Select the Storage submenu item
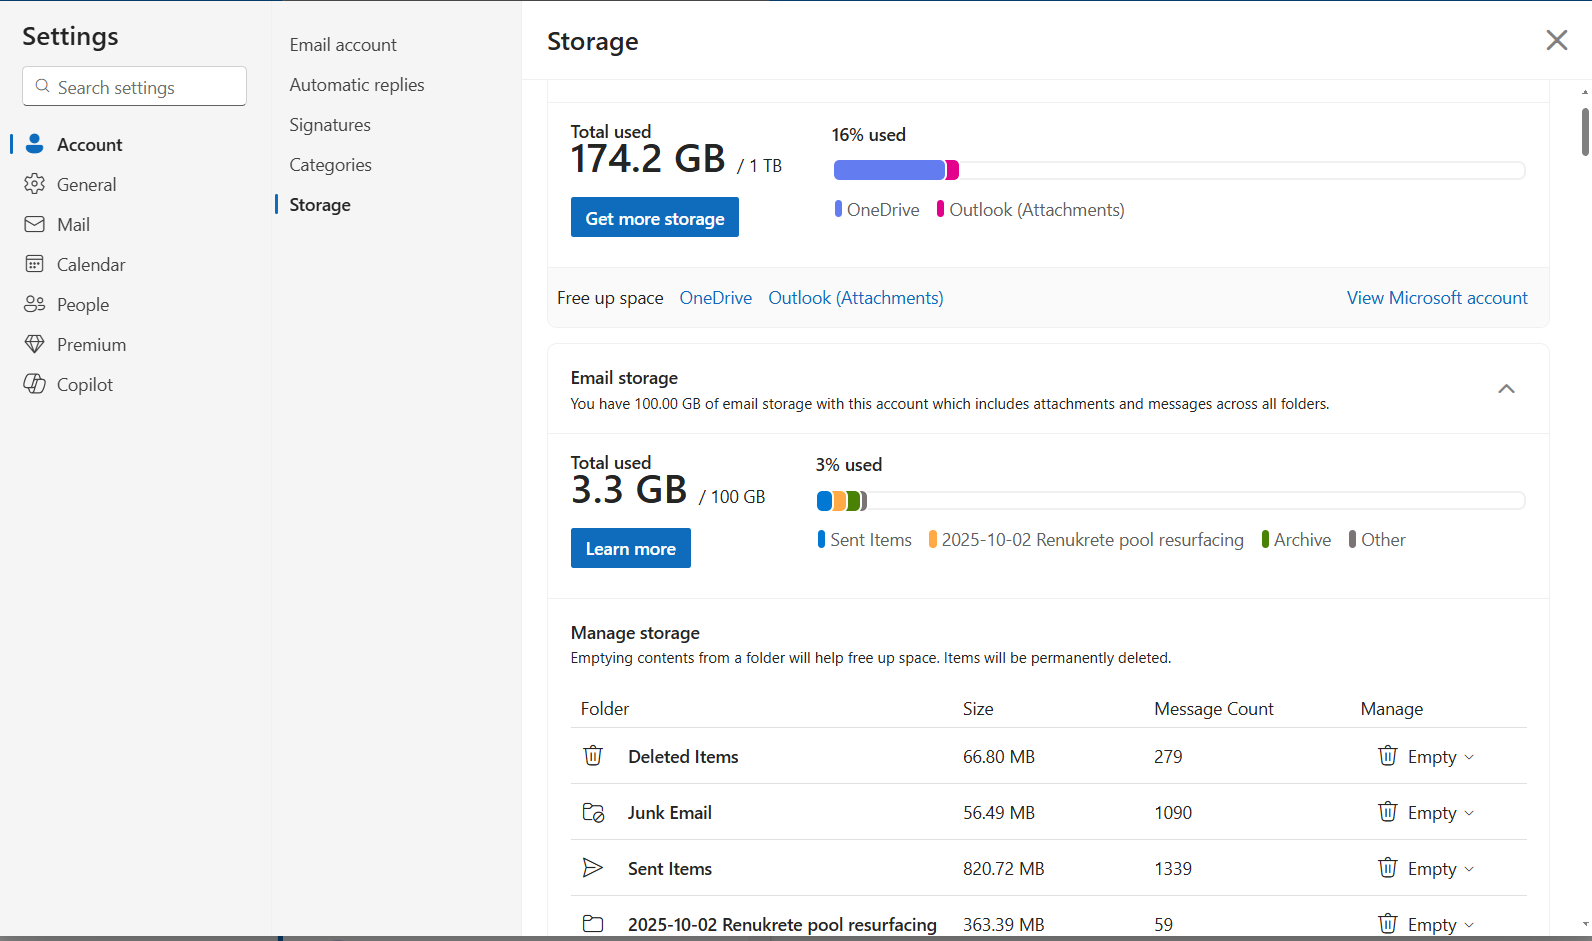The height and width of the screenshot is (941, 1592). [320, 205]
